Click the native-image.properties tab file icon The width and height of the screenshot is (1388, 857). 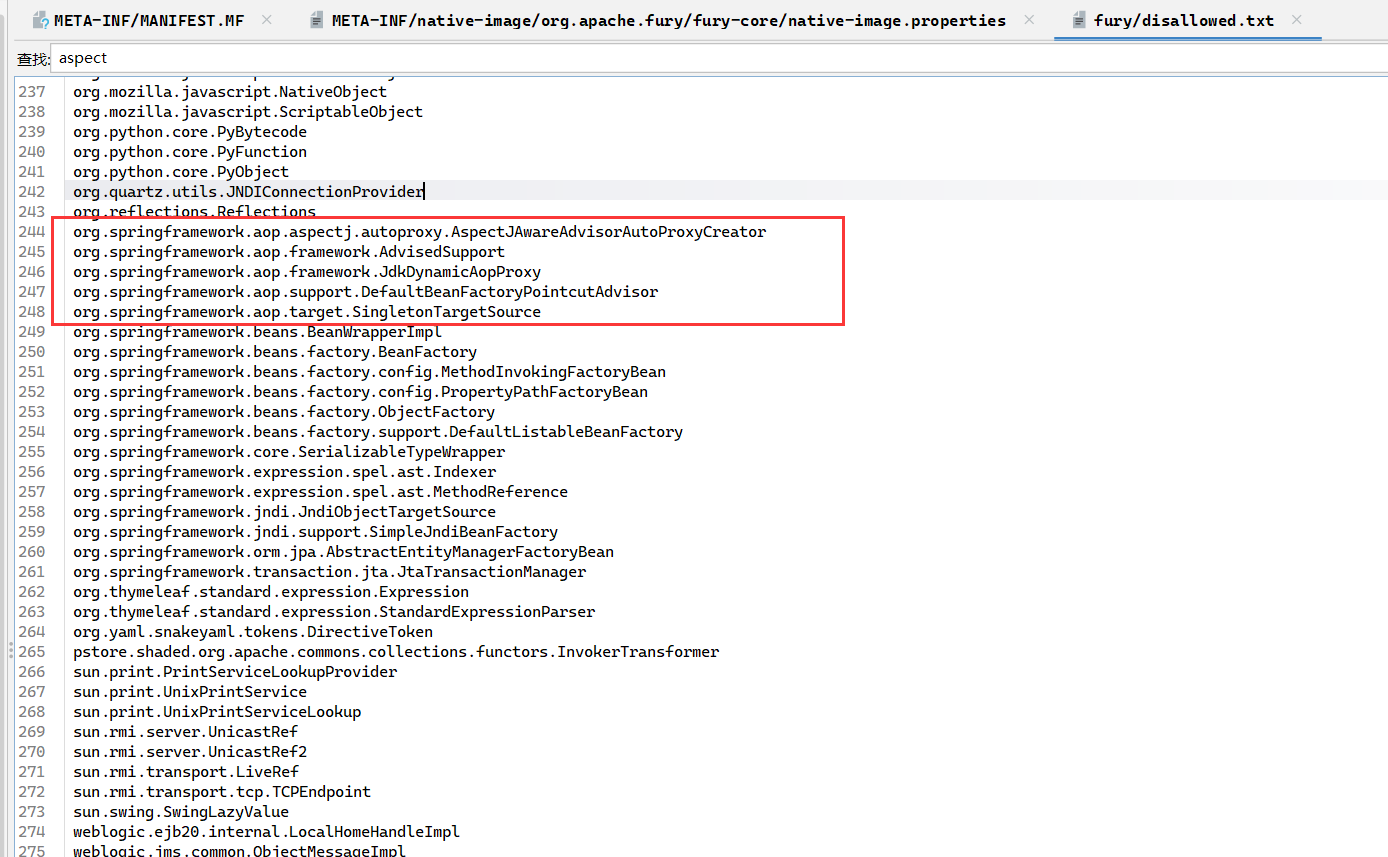(317, 20)
